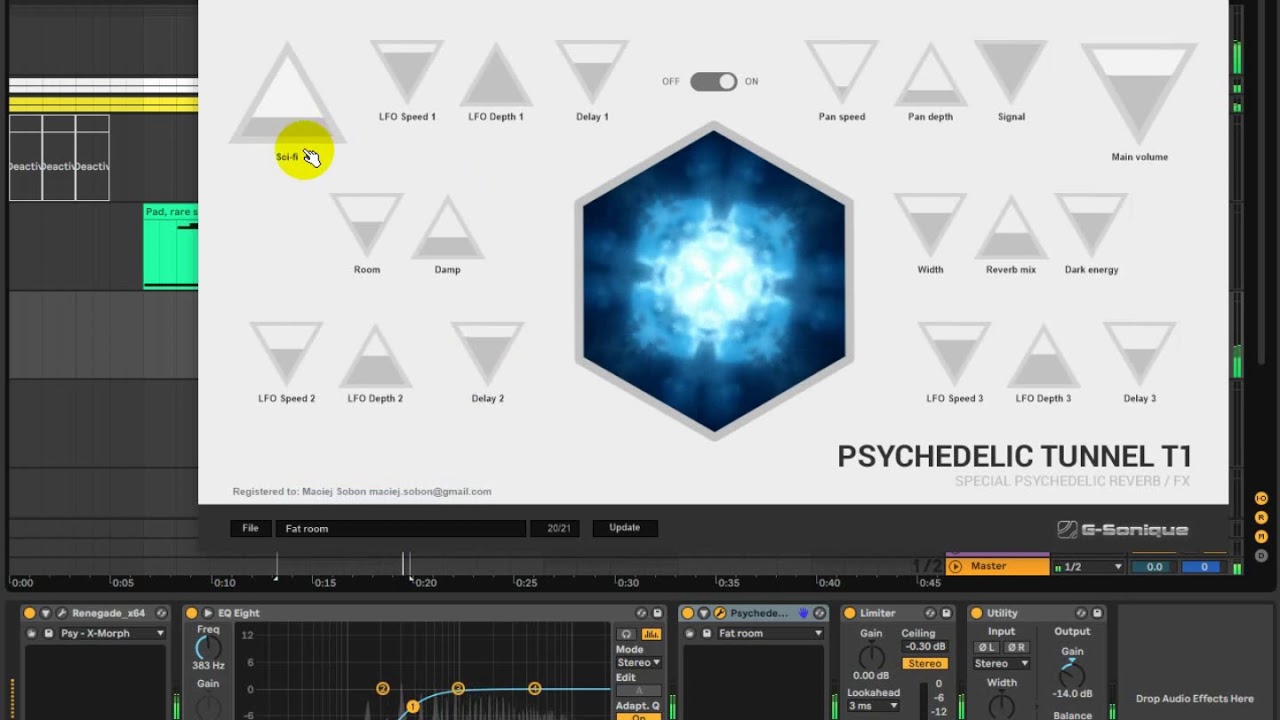The width and height of the screenshot is (1280, 720).
Task: Fold the Renegade_x64 device triangle
Action: tap(45, 613)
